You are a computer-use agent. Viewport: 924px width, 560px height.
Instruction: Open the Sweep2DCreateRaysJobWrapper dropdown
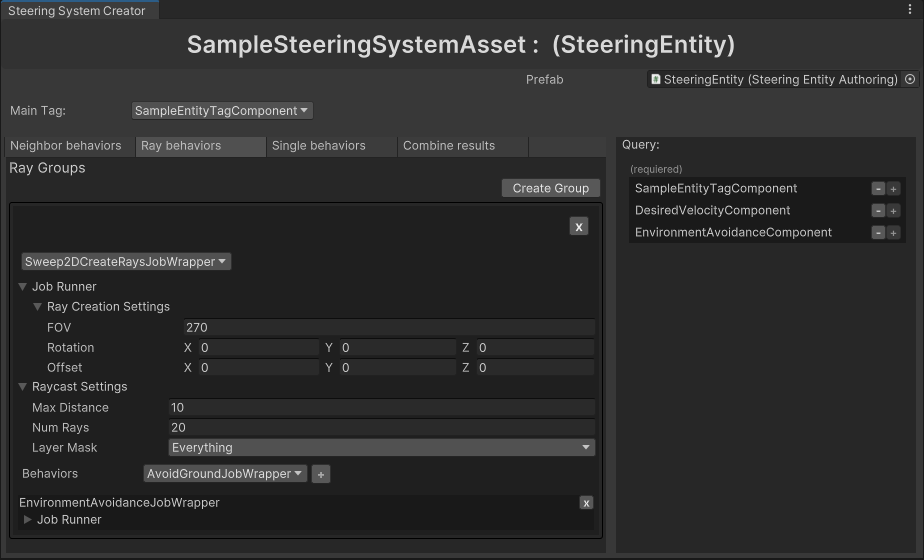pyautogui.click(x=126, y=262)
